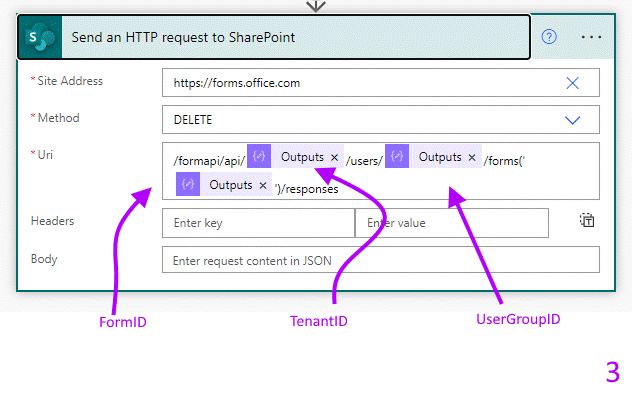Click the /users/ text in Uri

pos(364,161)
